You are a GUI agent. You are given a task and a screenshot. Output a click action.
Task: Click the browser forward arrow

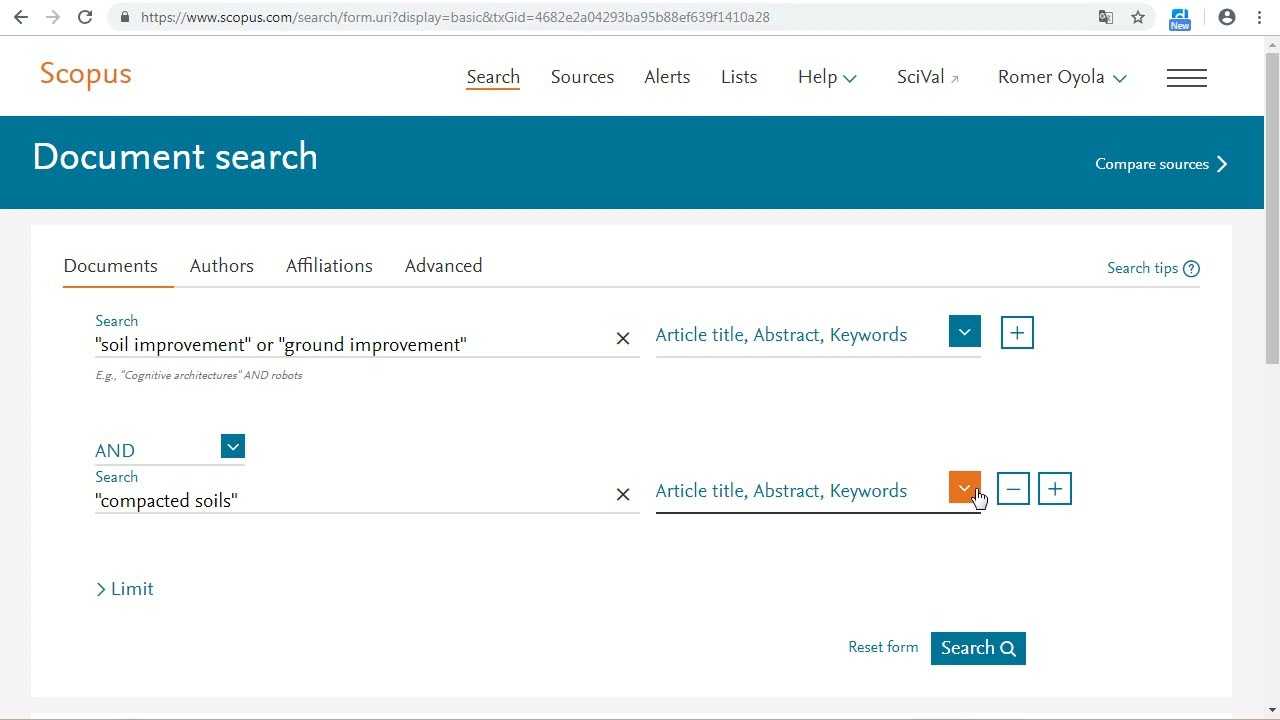click(x=52, y=17)
